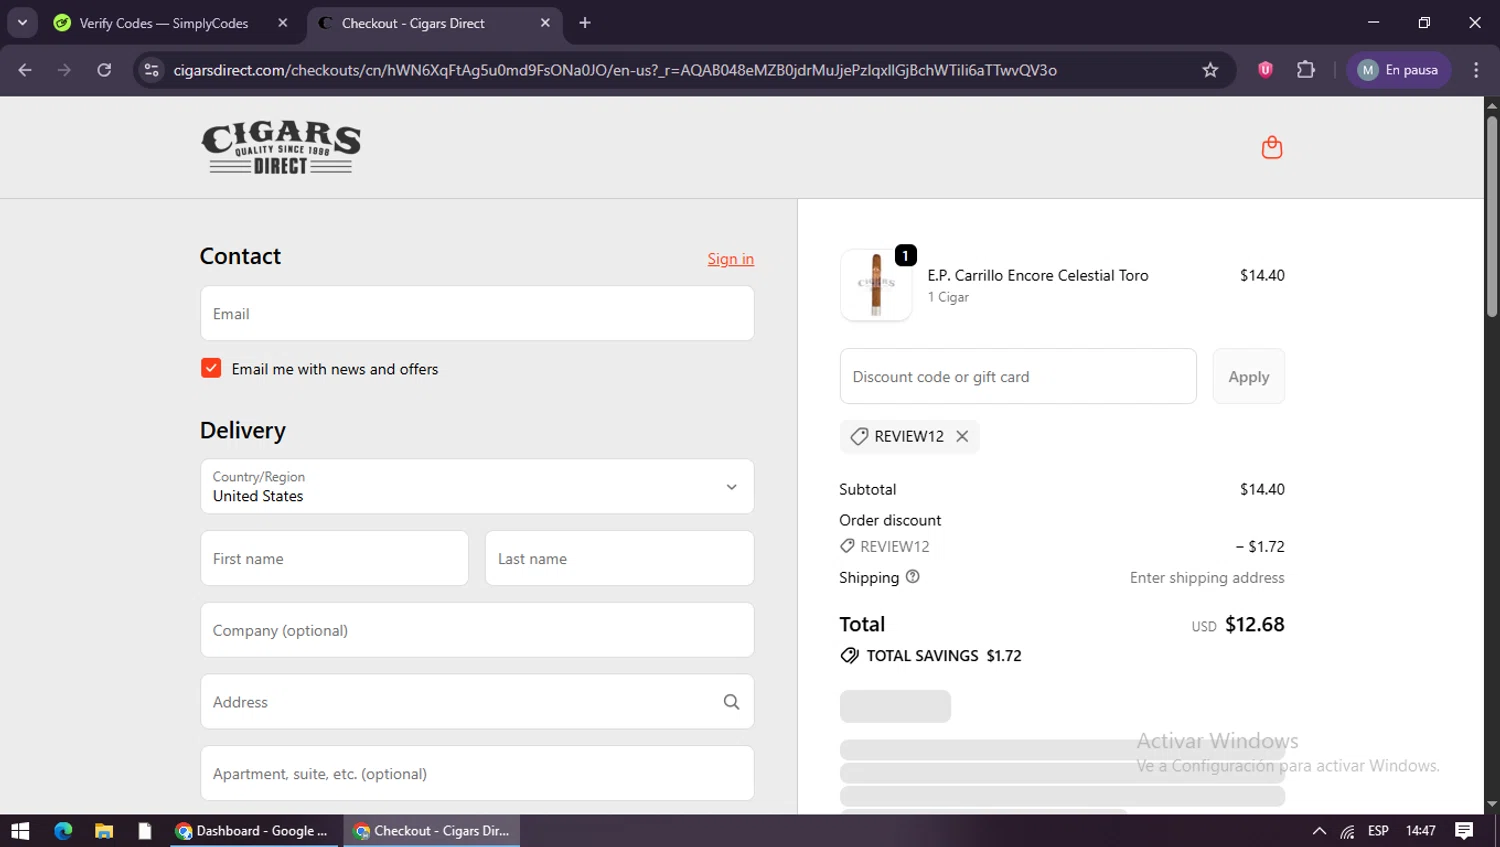This screenshot has width=1500, height=847.
Task: Focus the Email input field
Action: (477, 314)
